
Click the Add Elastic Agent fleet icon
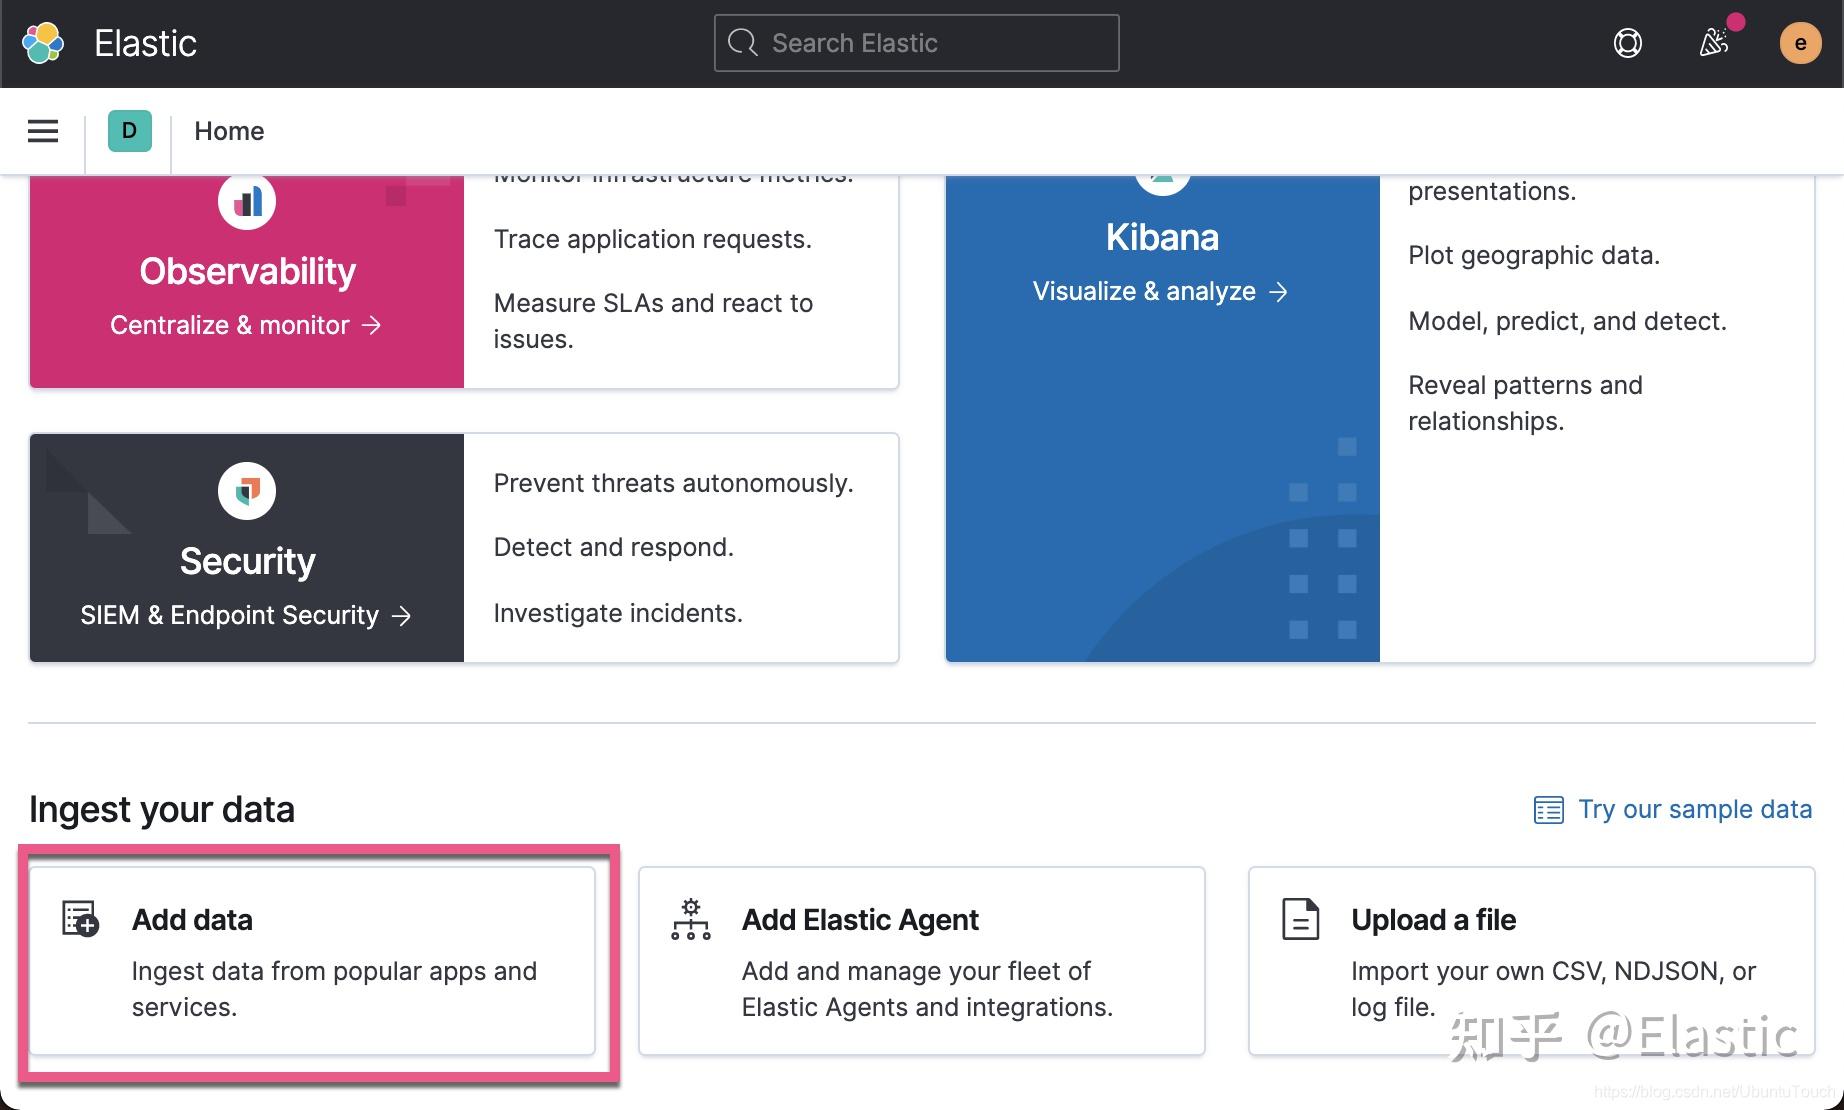pyautogui.click(x=690, y=920)
